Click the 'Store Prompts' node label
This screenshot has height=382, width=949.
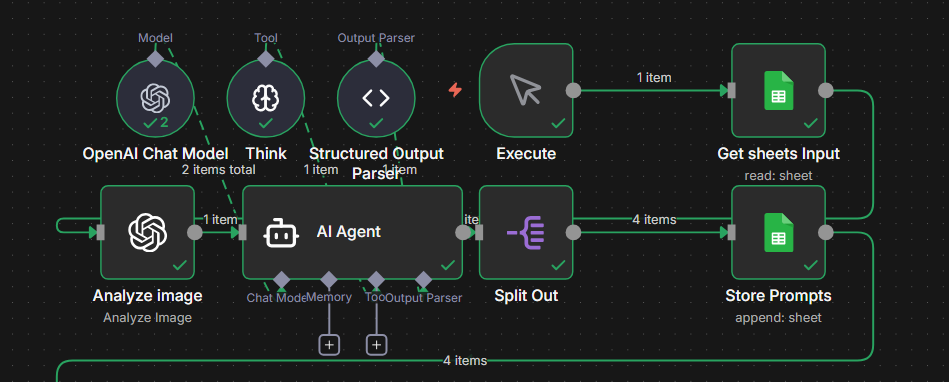[778, 296]
